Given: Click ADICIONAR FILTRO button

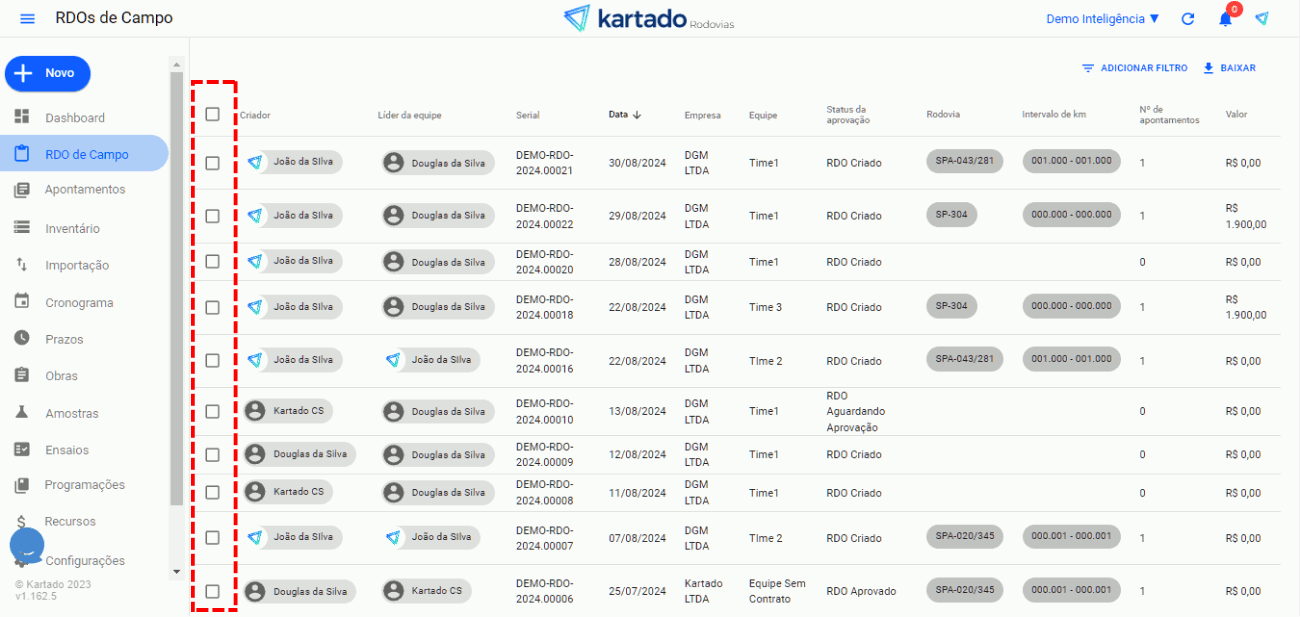Looking at the screenshot, I should point(1134,68).
